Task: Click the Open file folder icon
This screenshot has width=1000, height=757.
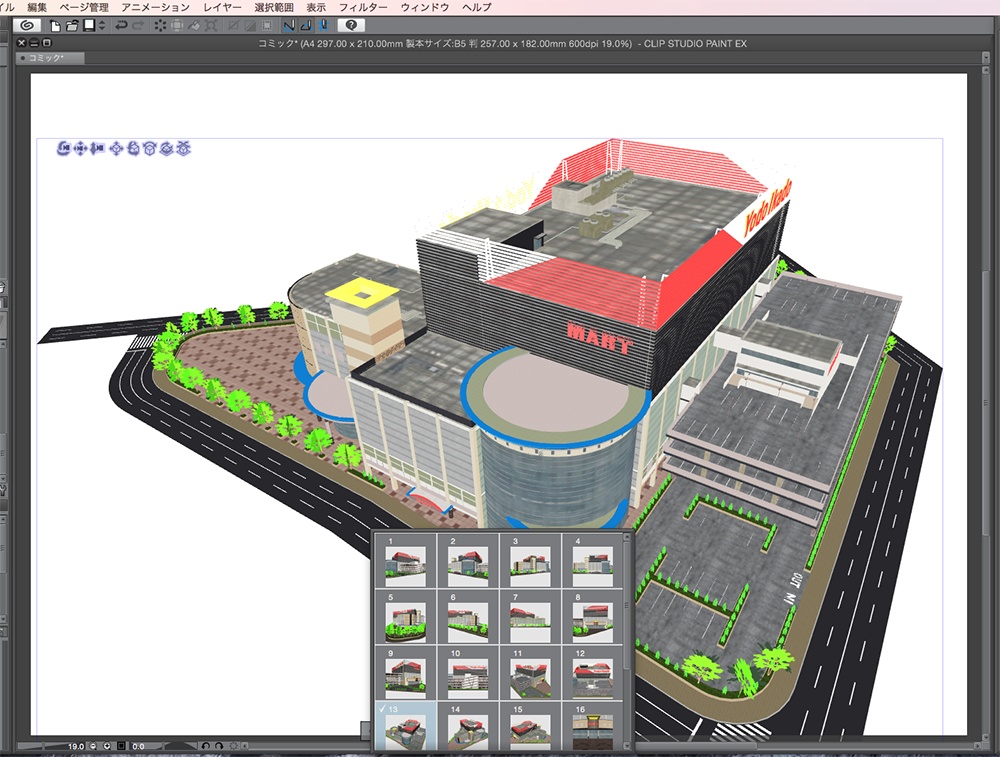Action: tap(72, 26)
